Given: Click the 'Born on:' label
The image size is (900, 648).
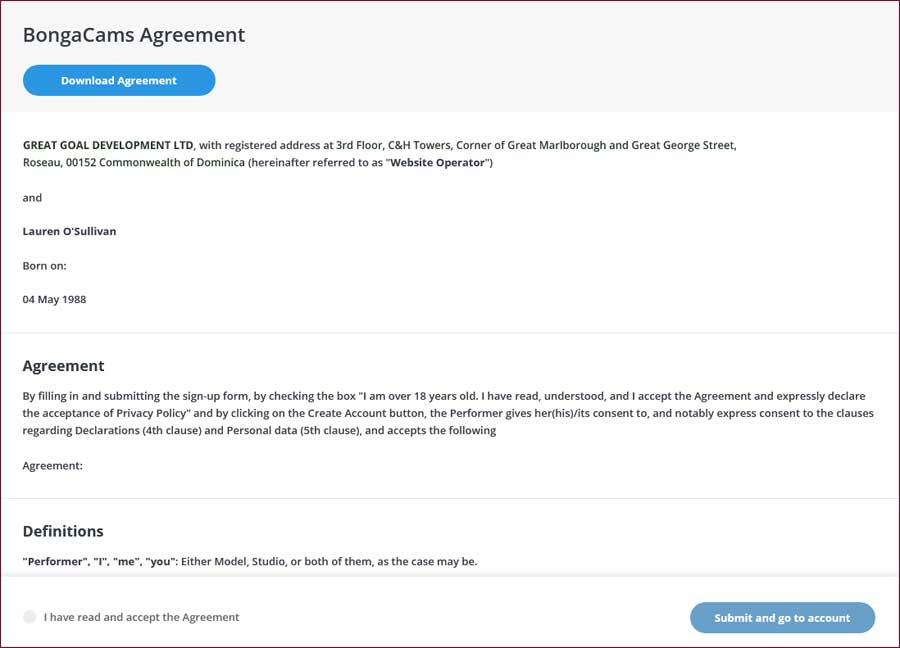Looking at the screenshot, I should click(x=45, y=265).
